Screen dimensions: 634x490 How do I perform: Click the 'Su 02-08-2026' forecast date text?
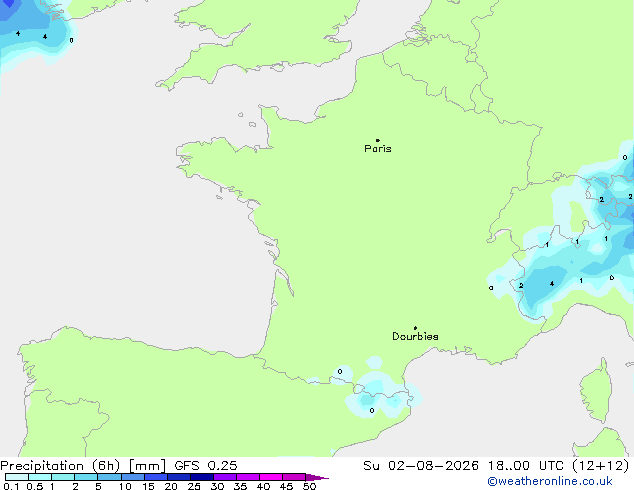pyautogui.click(x=421, y=466)
